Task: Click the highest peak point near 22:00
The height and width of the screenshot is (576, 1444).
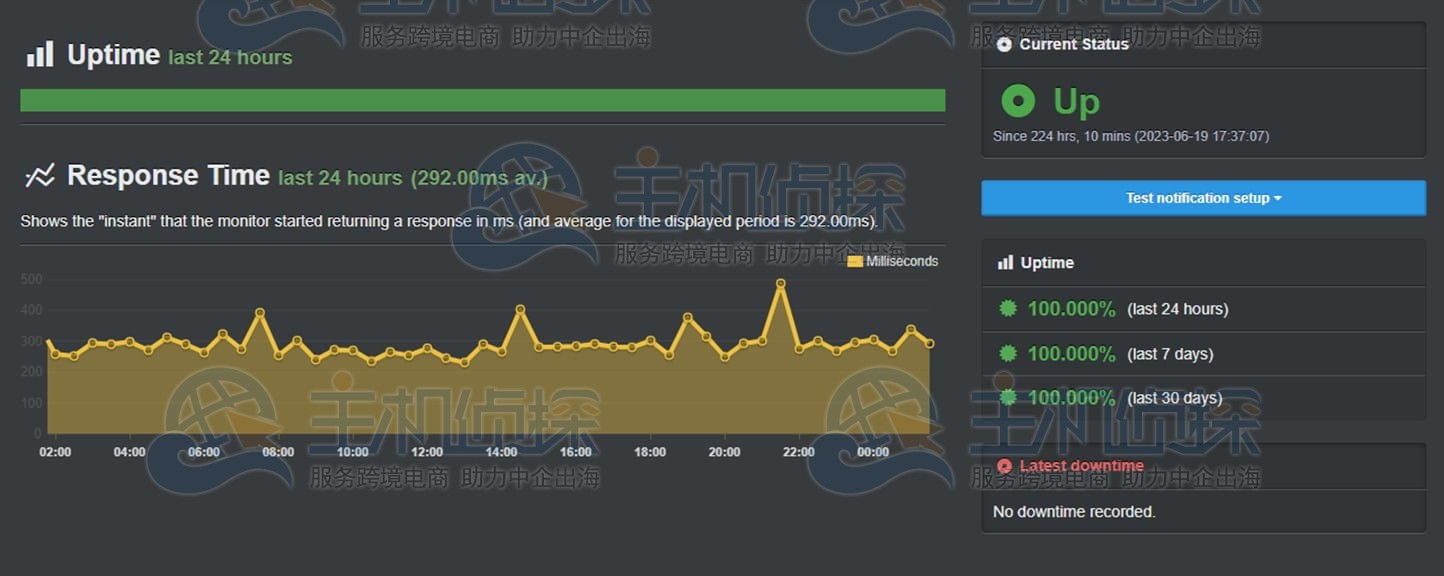Action: click(x=780, y=284)
